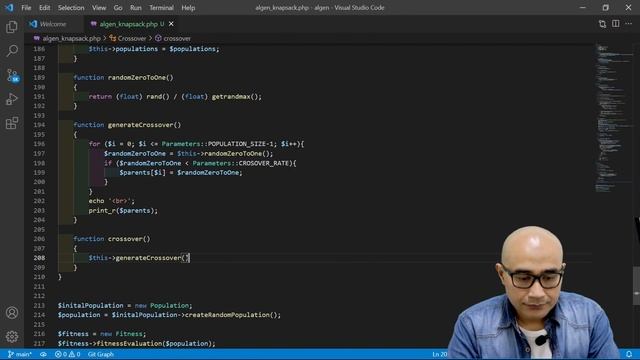640x360 pixels.
Task: Click the VS Code logo icon
Action: (9, 7)
